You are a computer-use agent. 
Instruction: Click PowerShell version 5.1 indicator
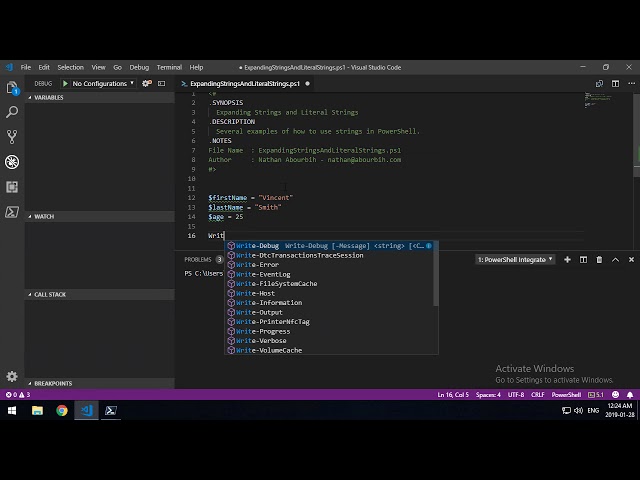point(596,395)
